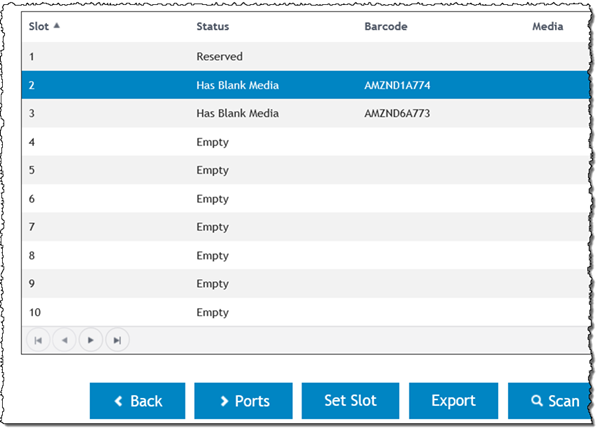
Task: Sort by Slot column ascending arrow
Action: coord(56,27)
